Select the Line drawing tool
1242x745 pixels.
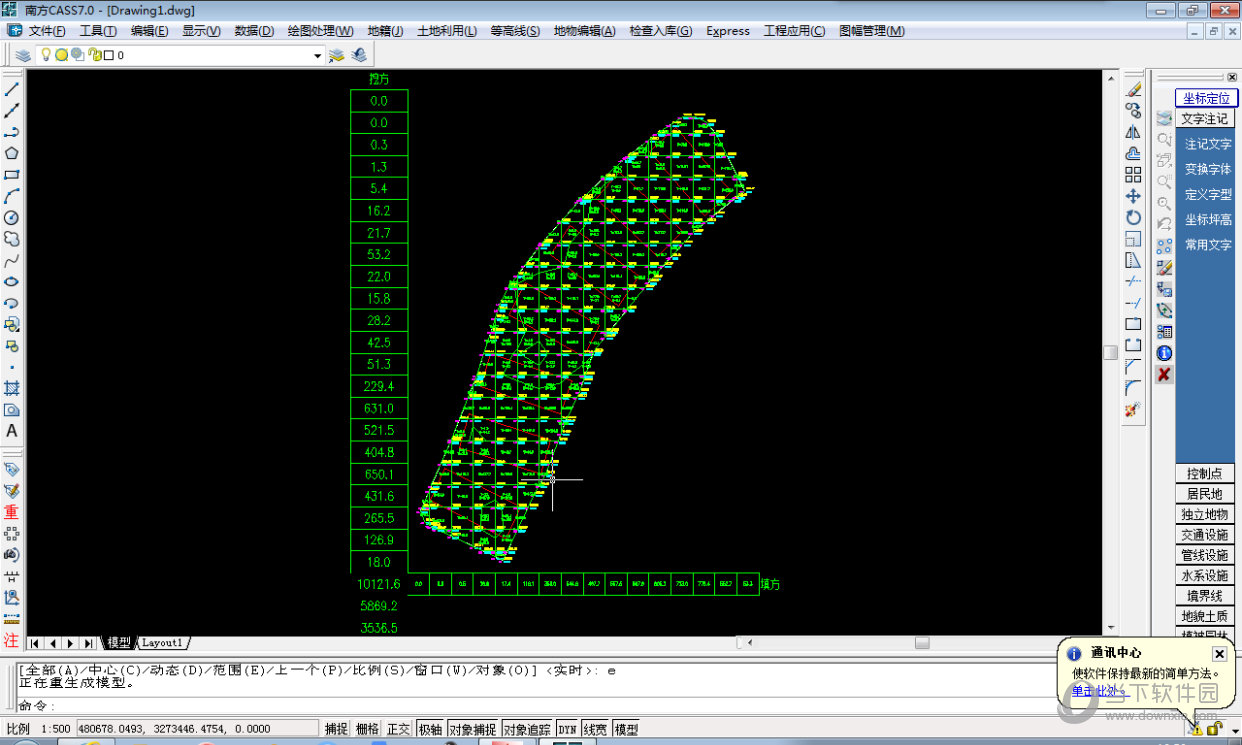(x=12, y=89)
